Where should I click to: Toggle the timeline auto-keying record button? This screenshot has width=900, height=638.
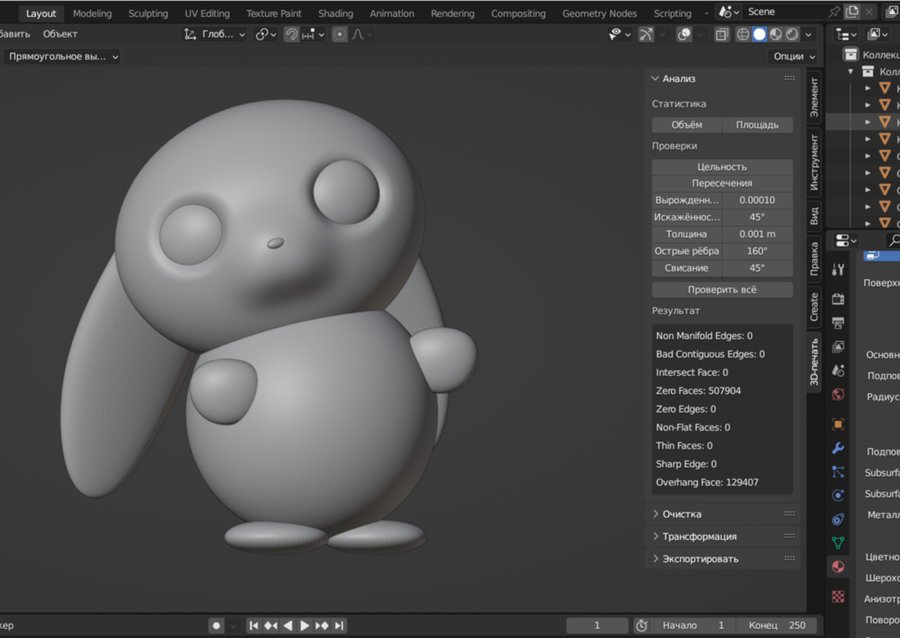click(x=216, y=625)
